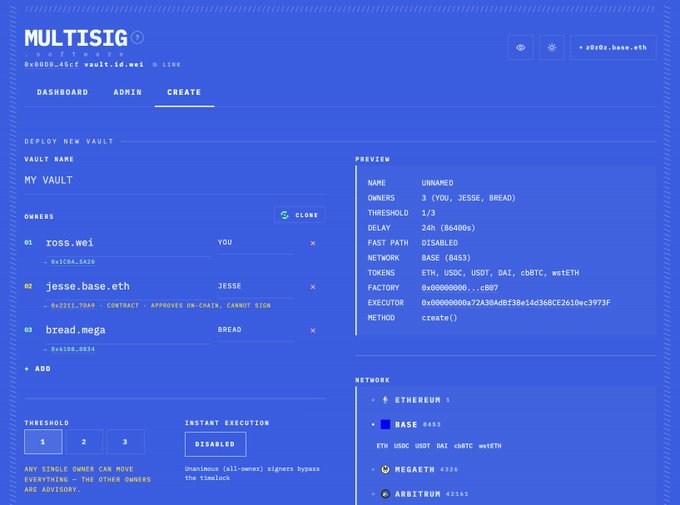Click the JESSE label field
Viewport: 680px width, 505px height.
tap(255, 286)
